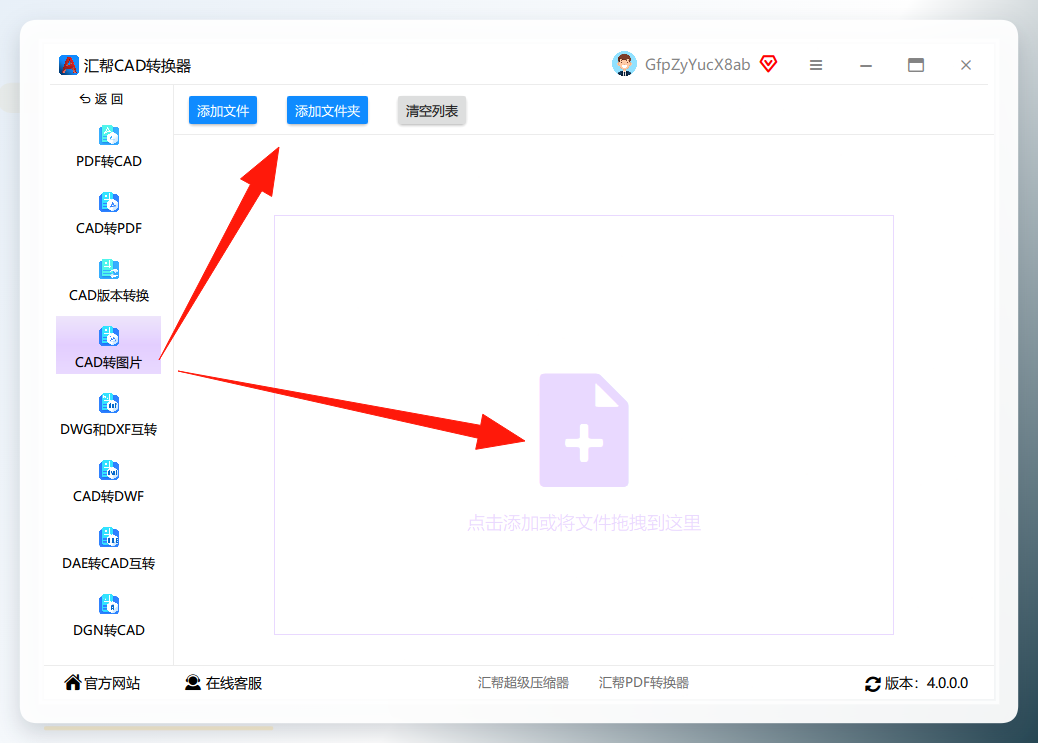
Task: Open the DWG和DXF互转 icon
Action: pos(109,403)
